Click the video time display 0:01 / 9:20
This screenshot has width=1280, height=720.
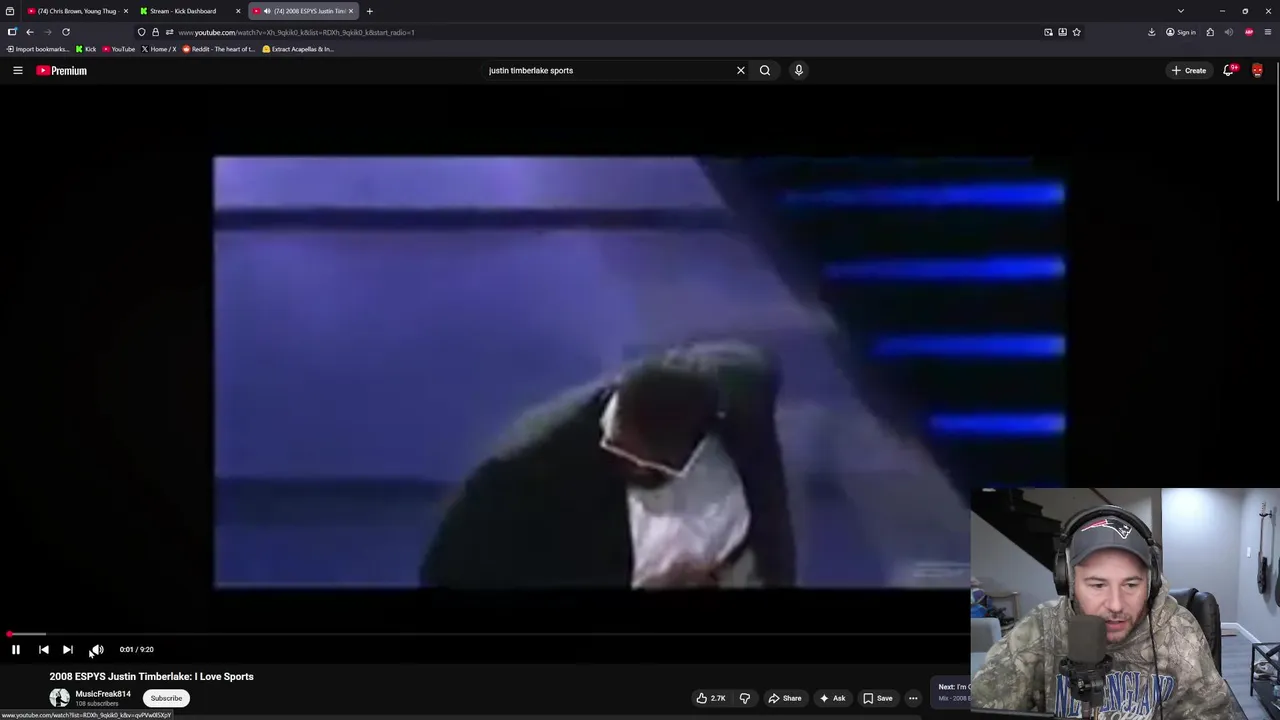coord(136,649)
